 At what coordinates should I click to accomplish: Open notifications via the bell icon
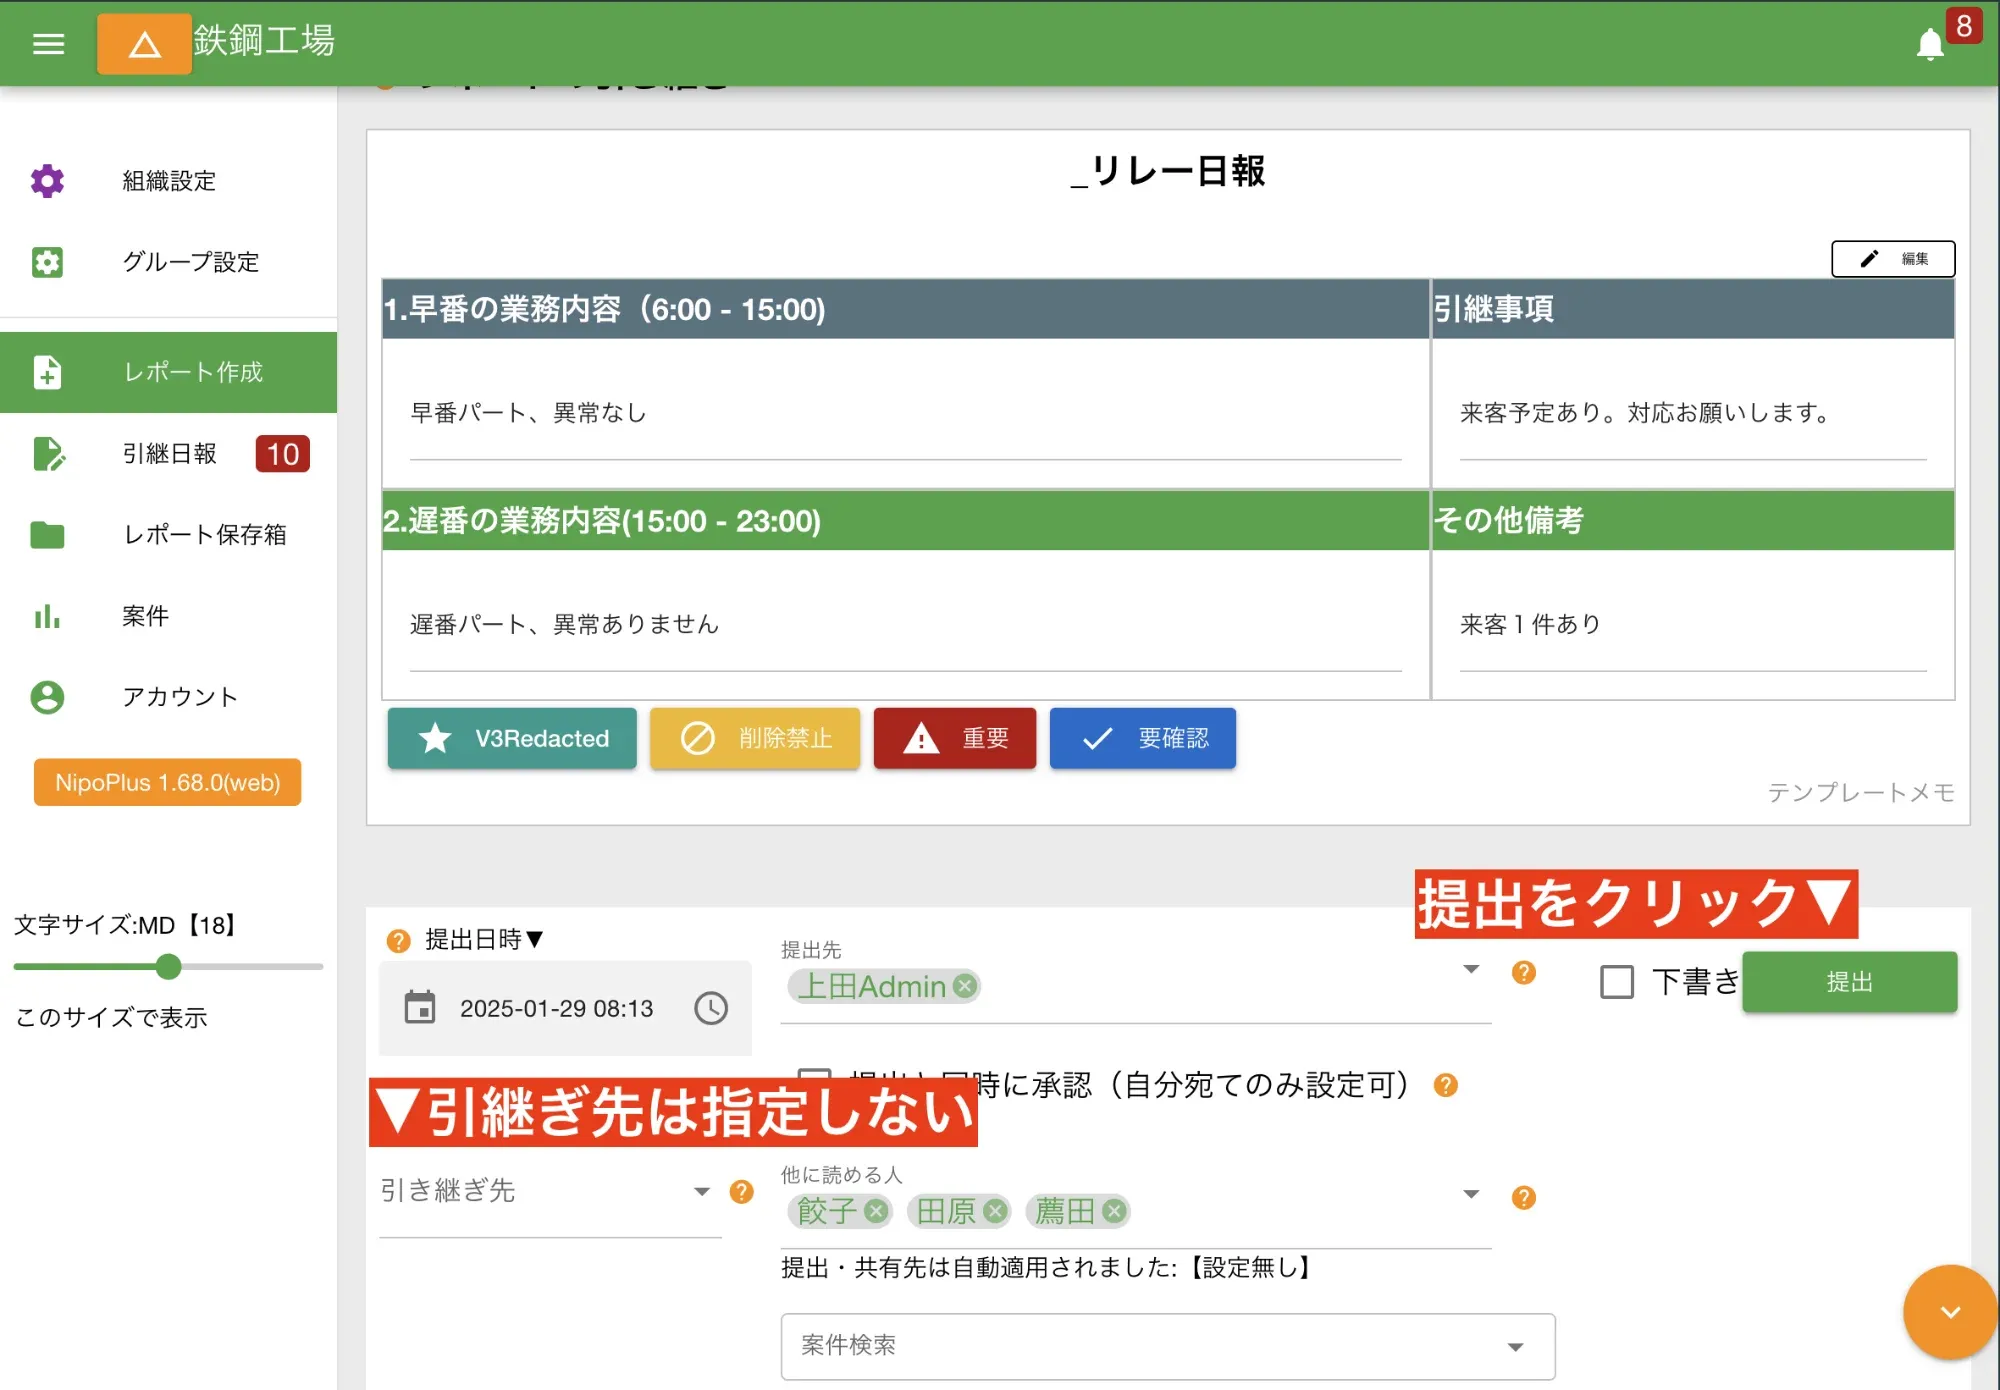1932,44
